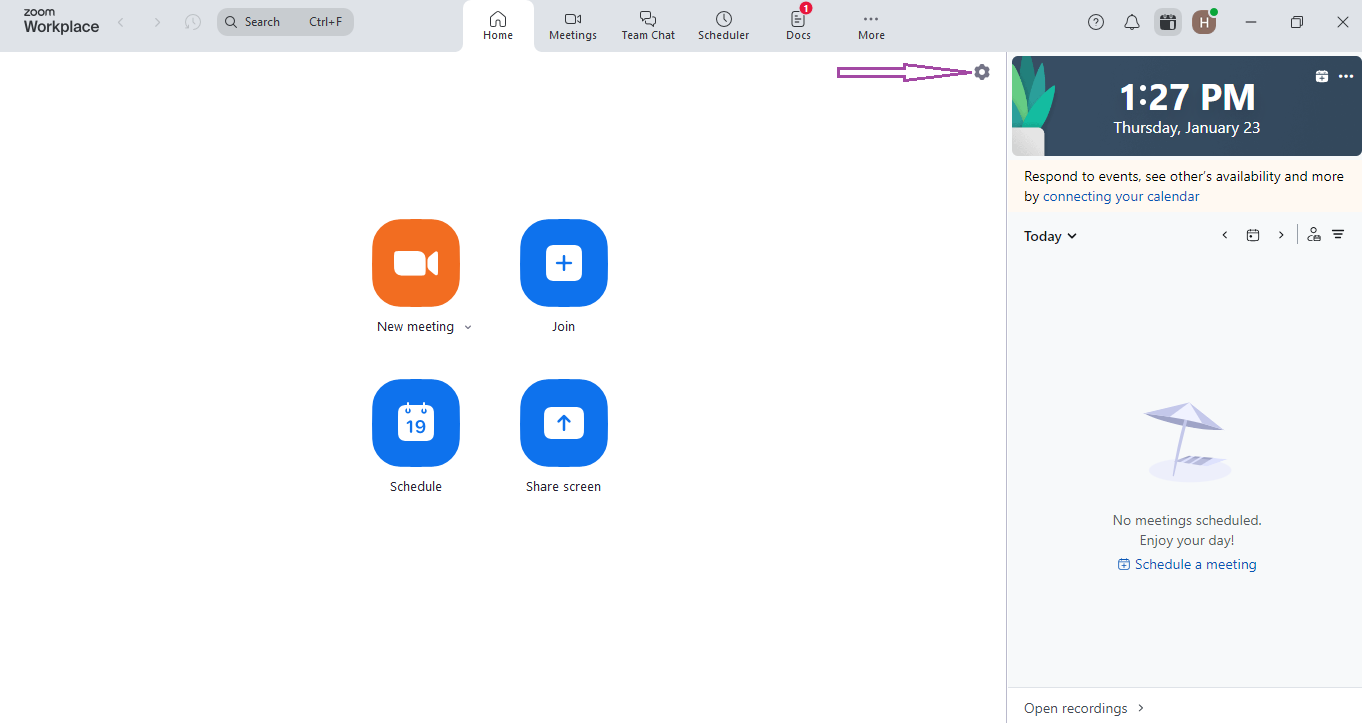
Task: Click the Schedule label text
Action: [x=416, y=487]
